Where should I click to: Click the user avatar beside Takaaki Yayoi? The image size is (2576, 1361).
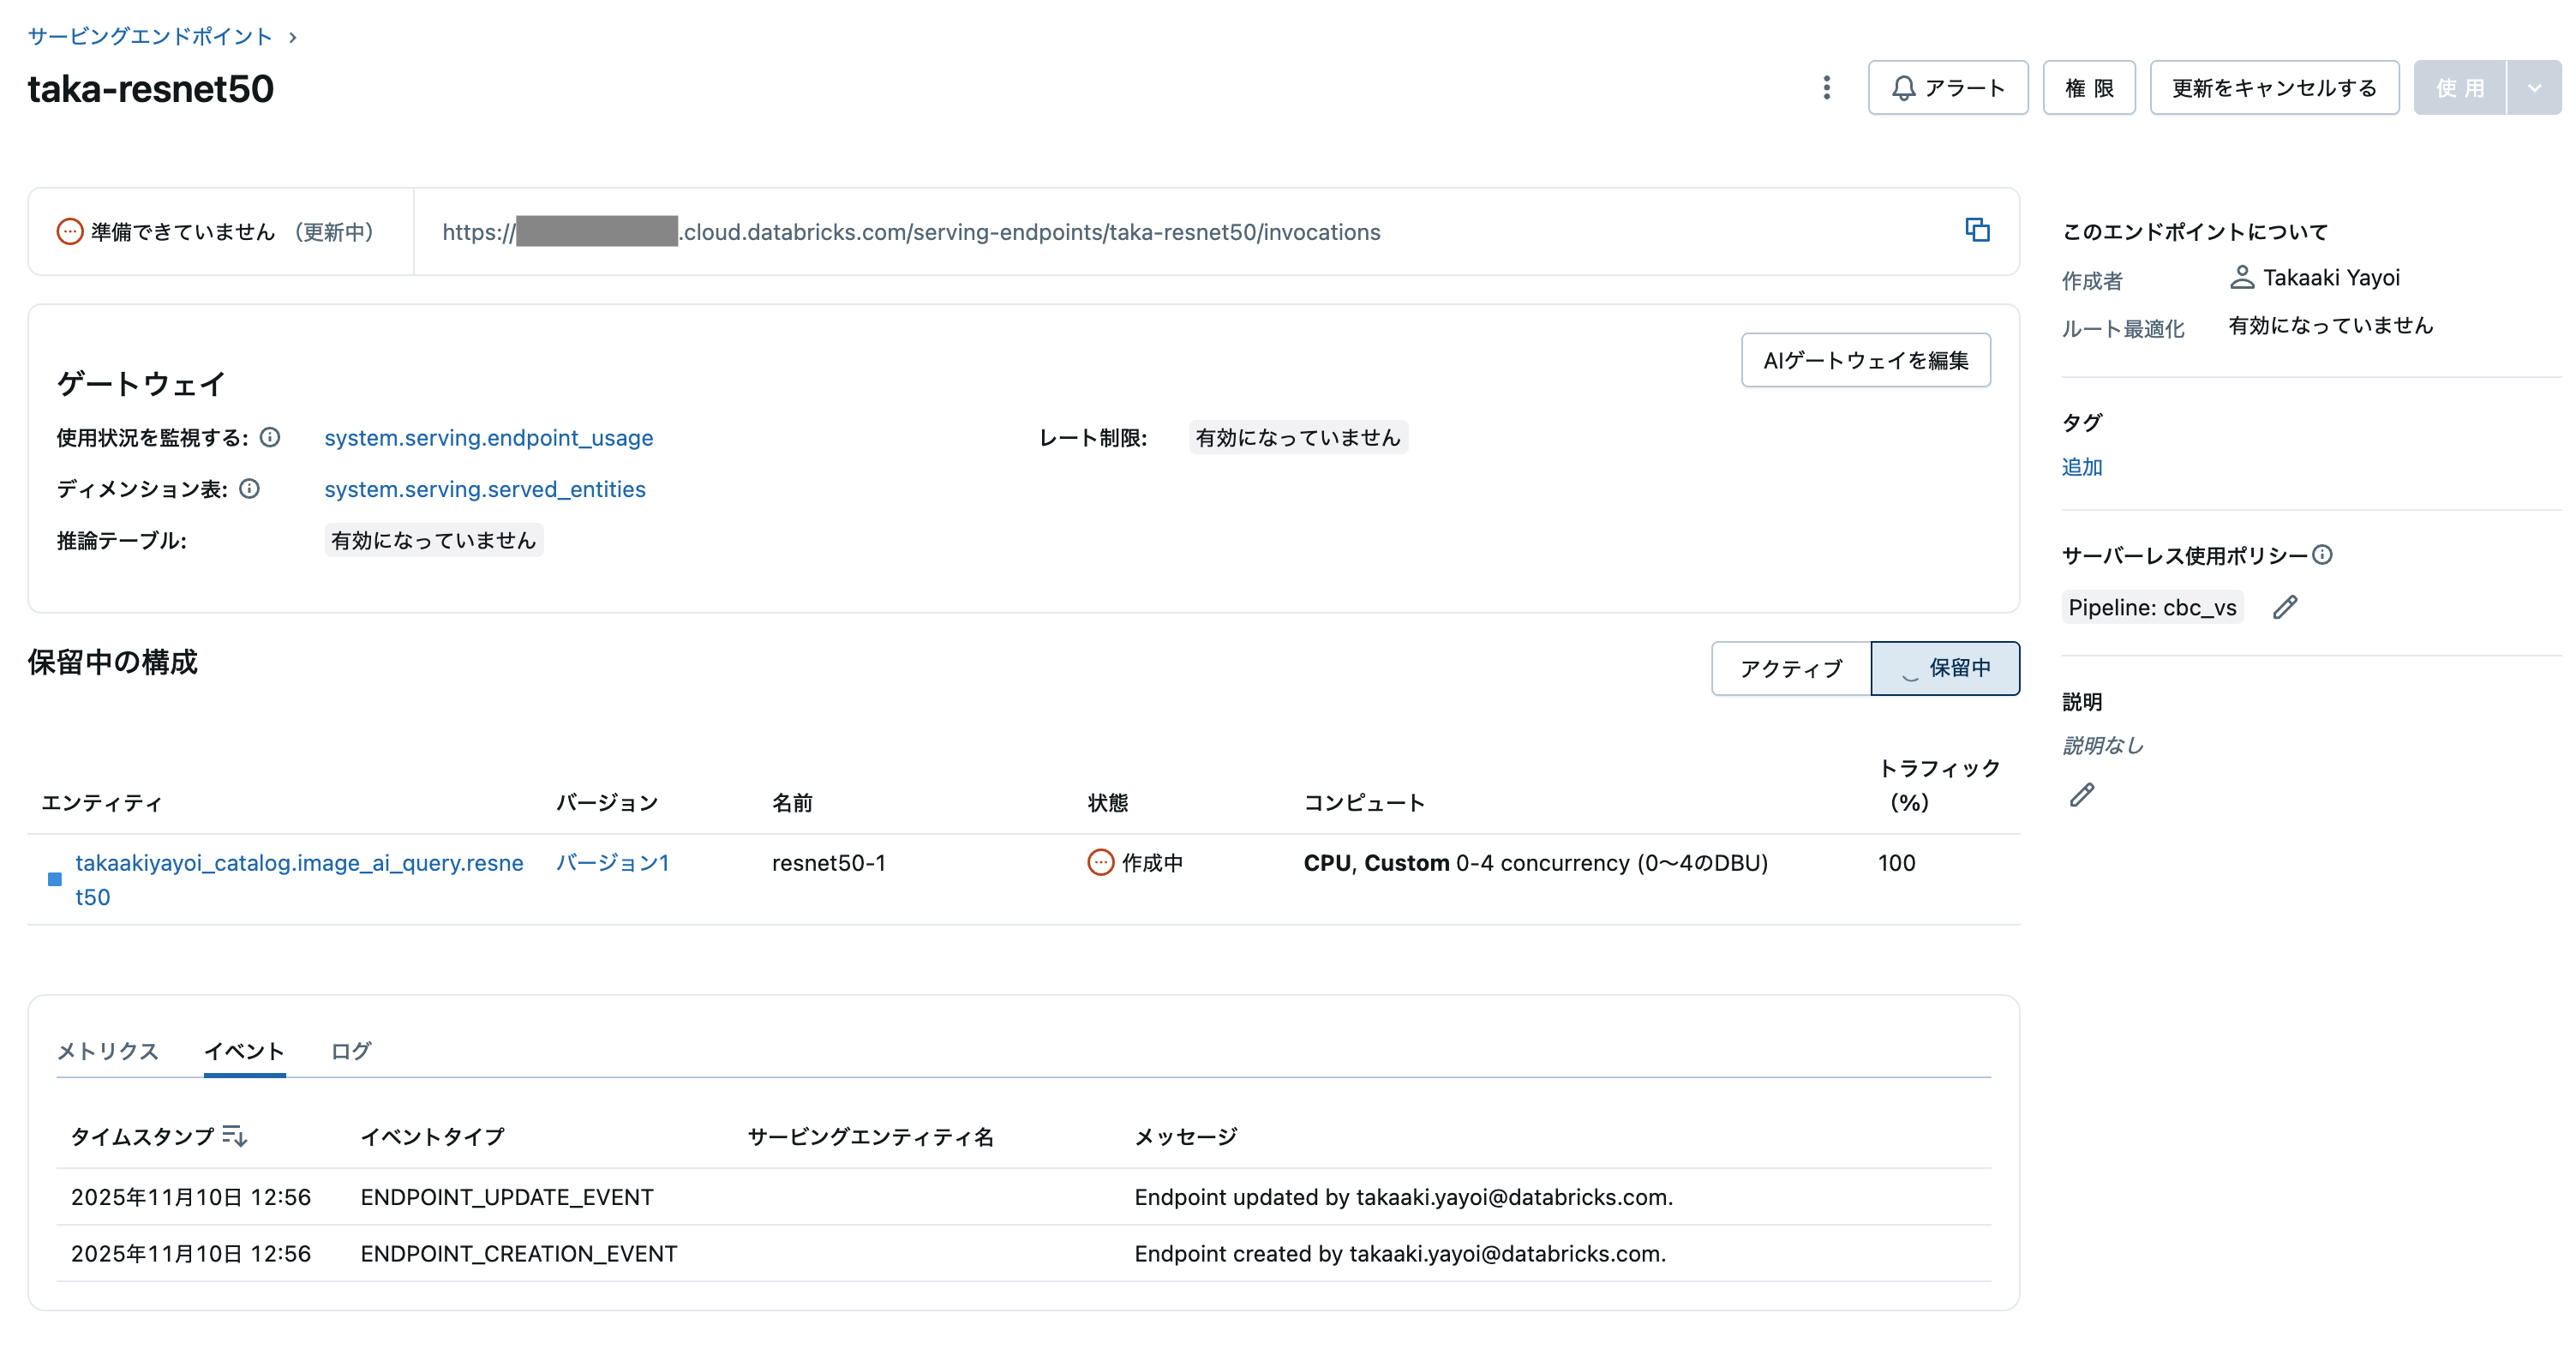pos(2241,277)
